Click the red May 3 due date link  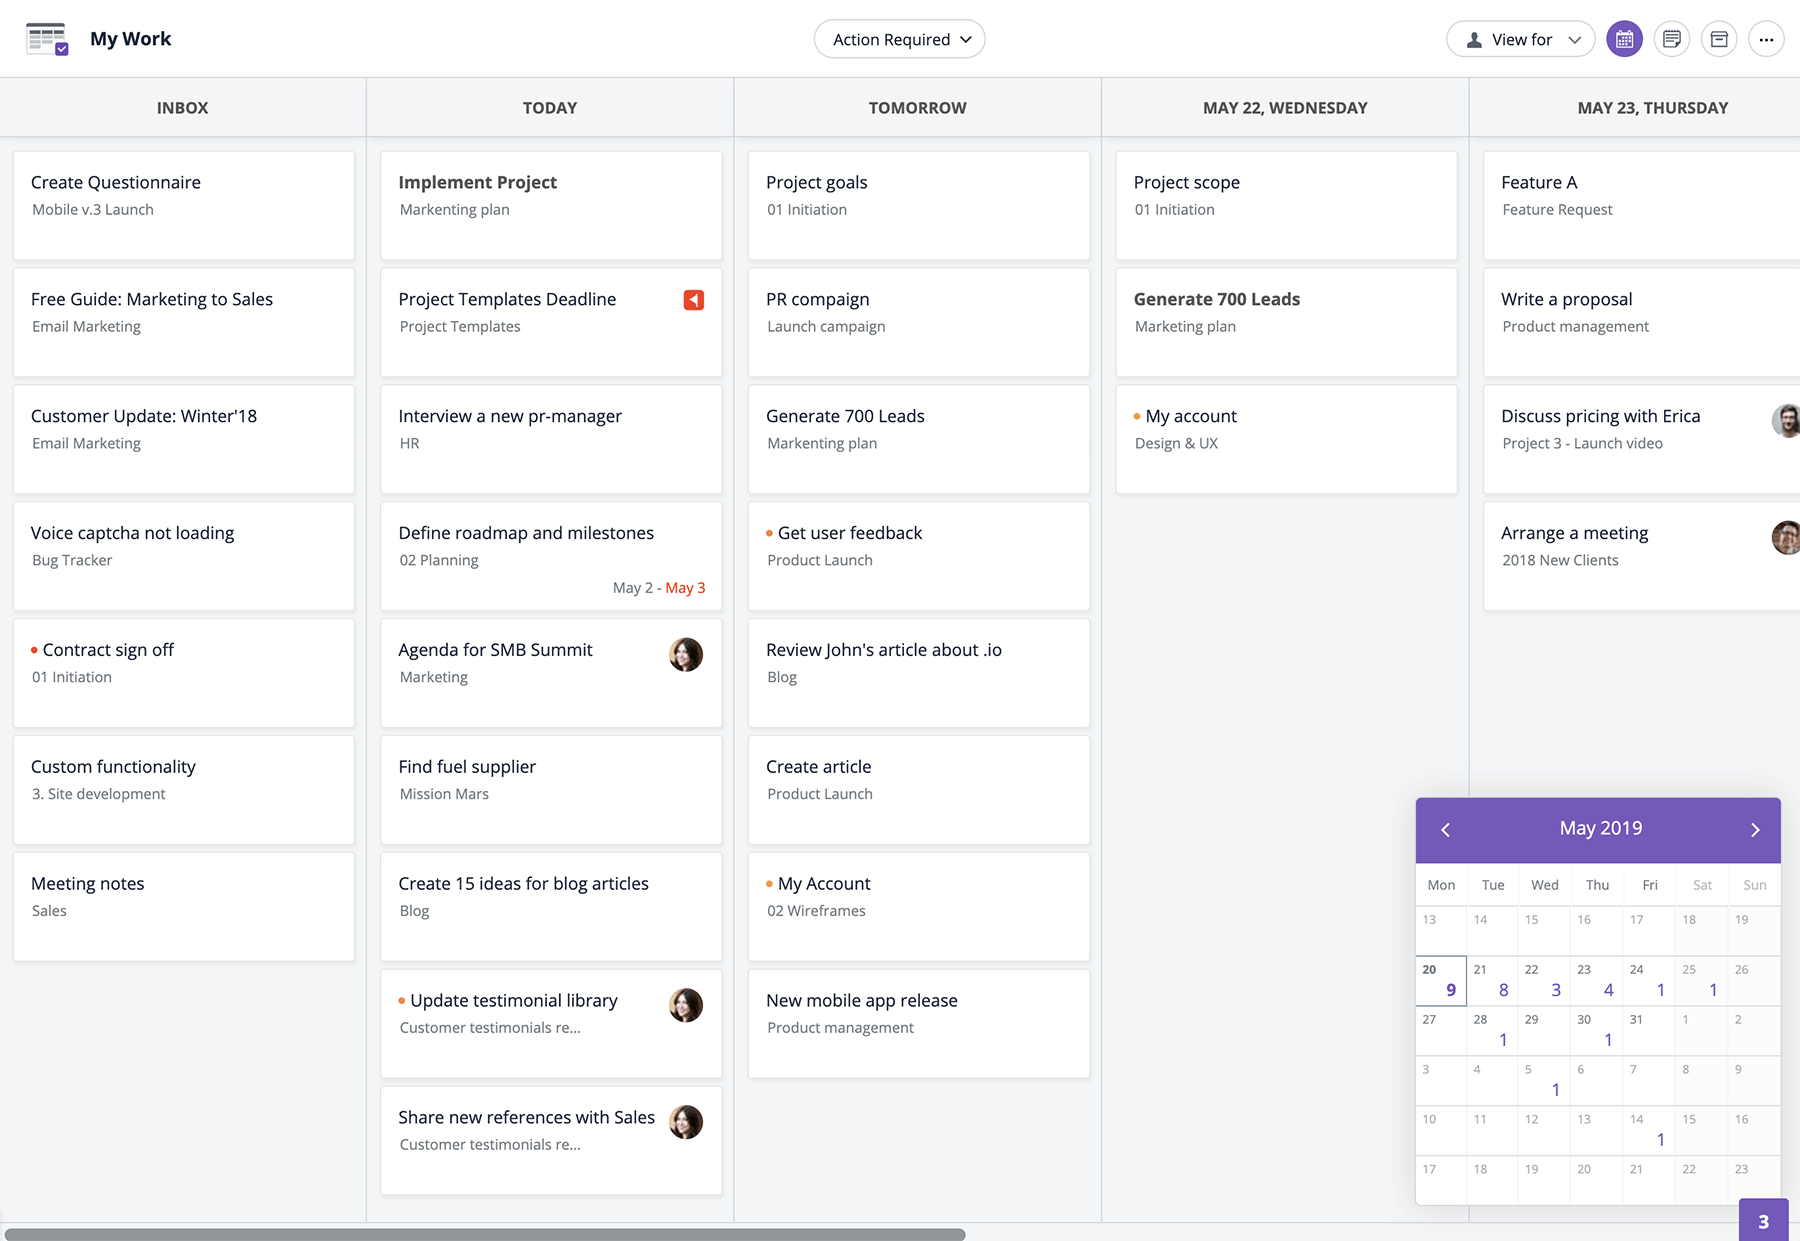pos(685,587)
